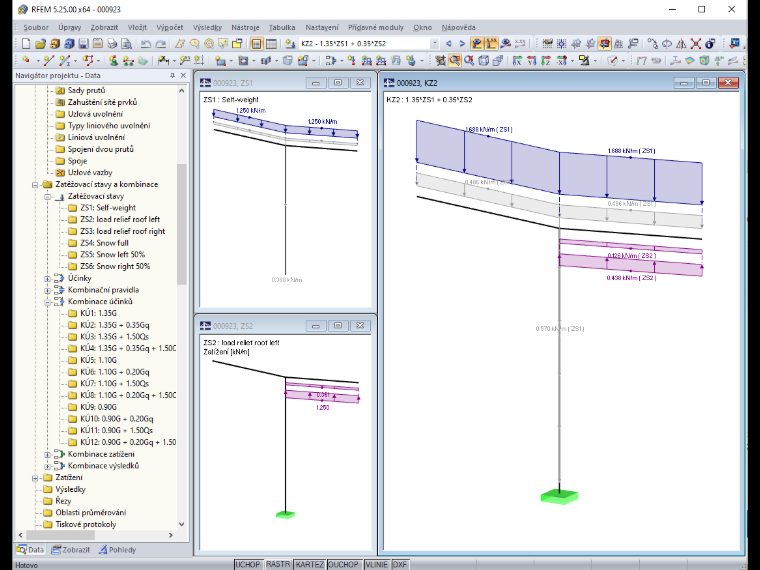
Task: Select the new member line tool
Action: [x=48, y=61]
